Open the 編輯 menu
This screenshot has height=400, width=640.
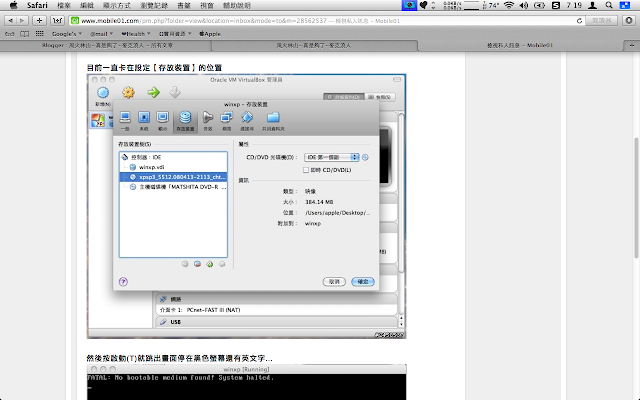pos(87,5)
